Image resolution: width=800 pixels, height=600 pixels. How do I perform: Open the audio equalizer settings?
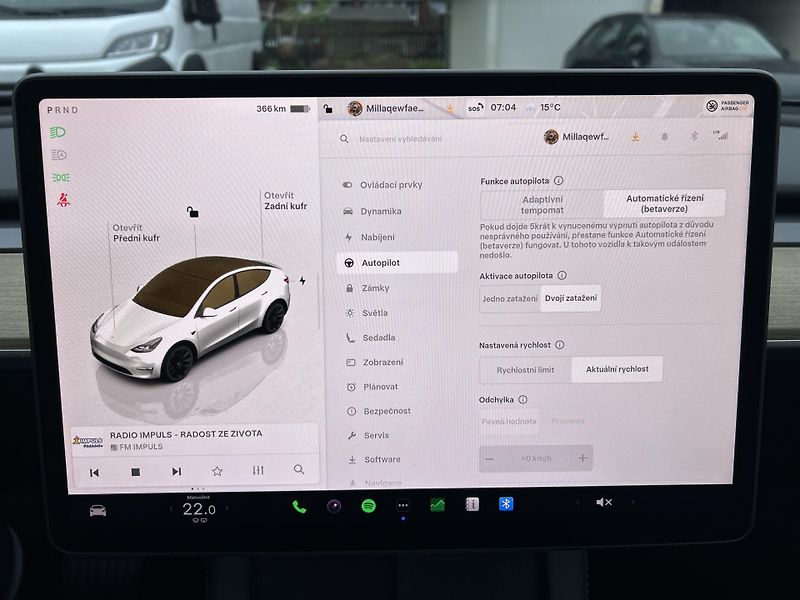click(258, 470)
